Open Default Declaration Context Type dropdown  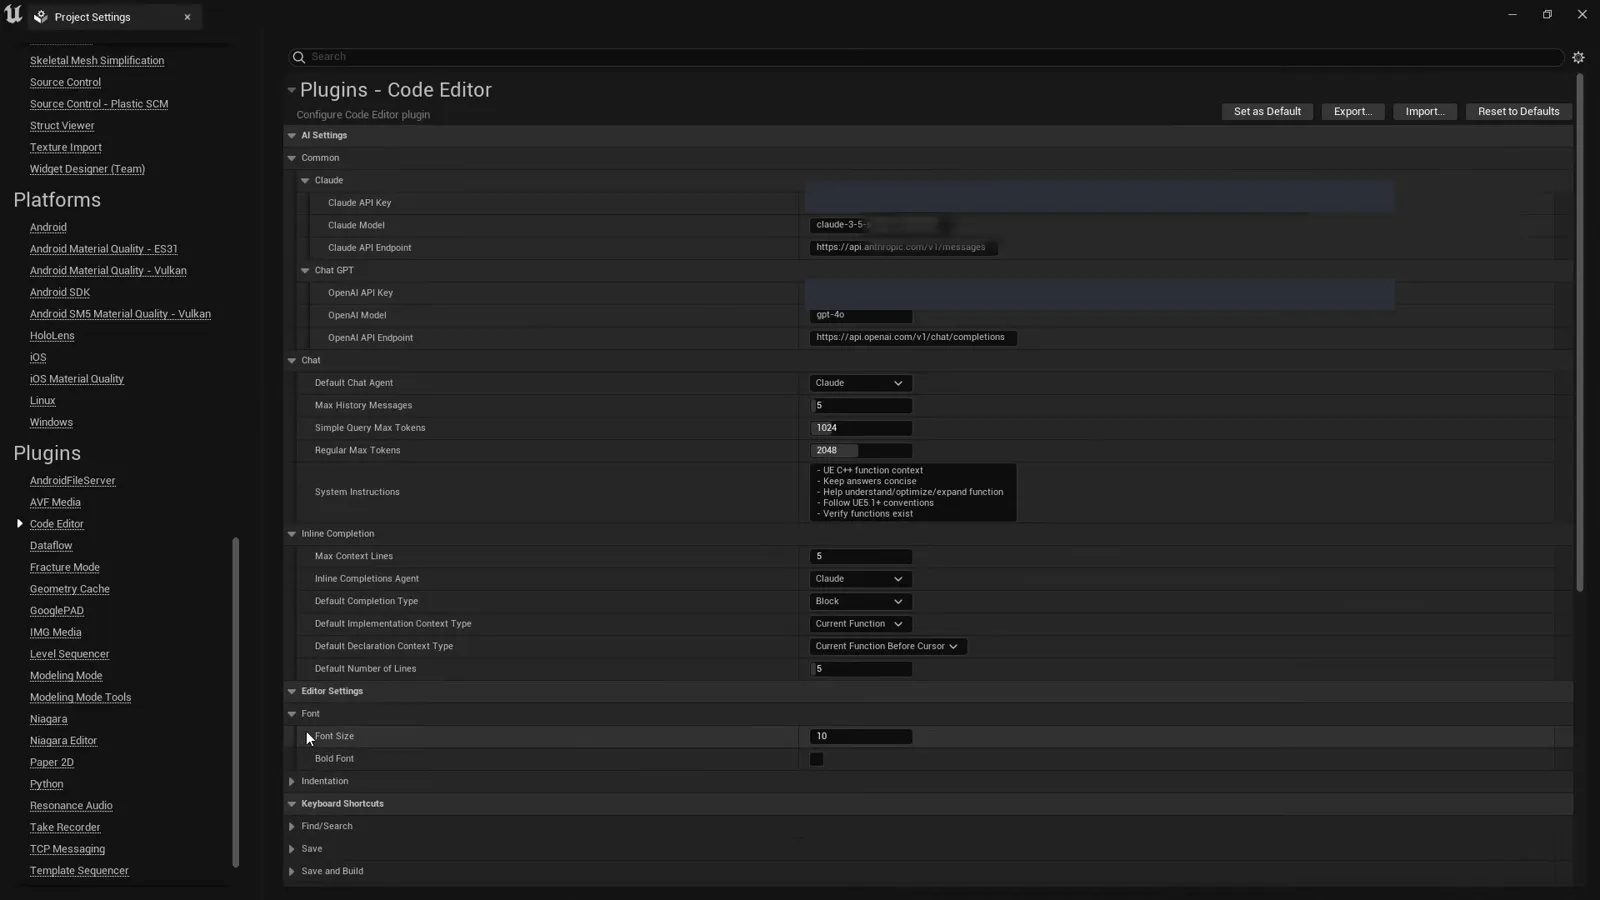tap(888, 647)
